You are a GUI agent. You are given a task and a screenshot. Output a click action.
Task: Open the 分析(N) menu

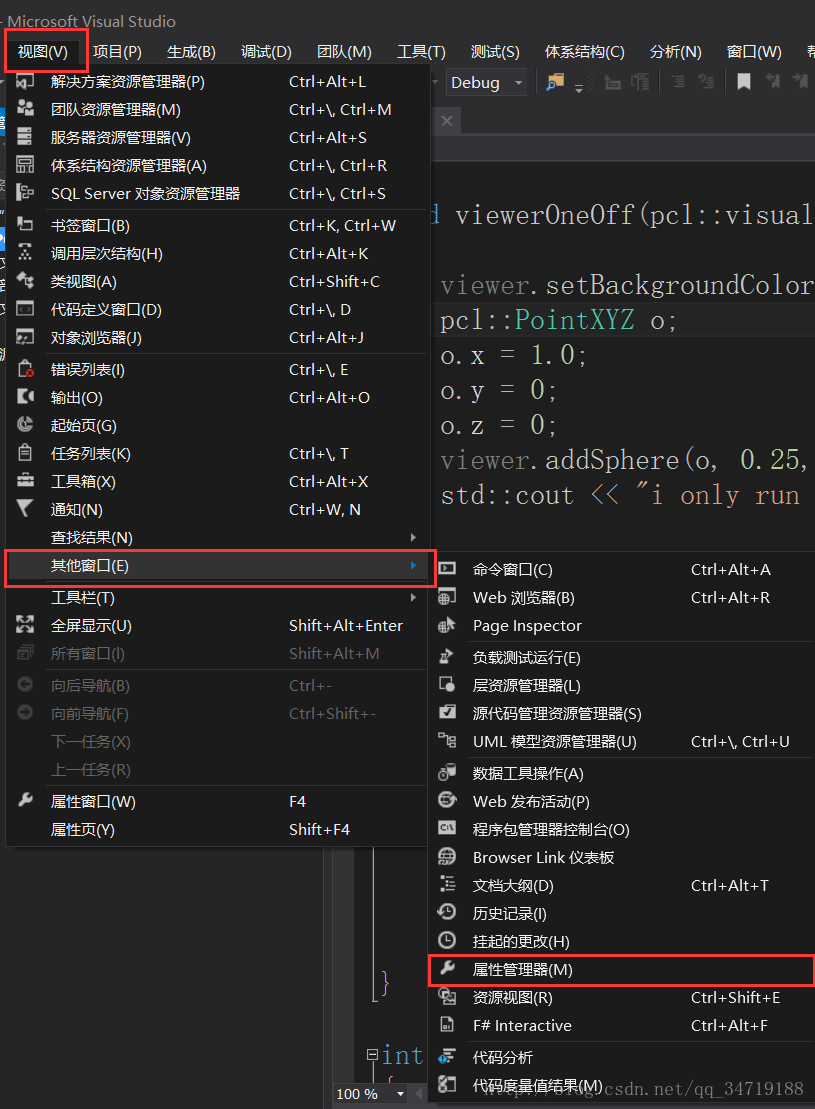pos(676,52)
